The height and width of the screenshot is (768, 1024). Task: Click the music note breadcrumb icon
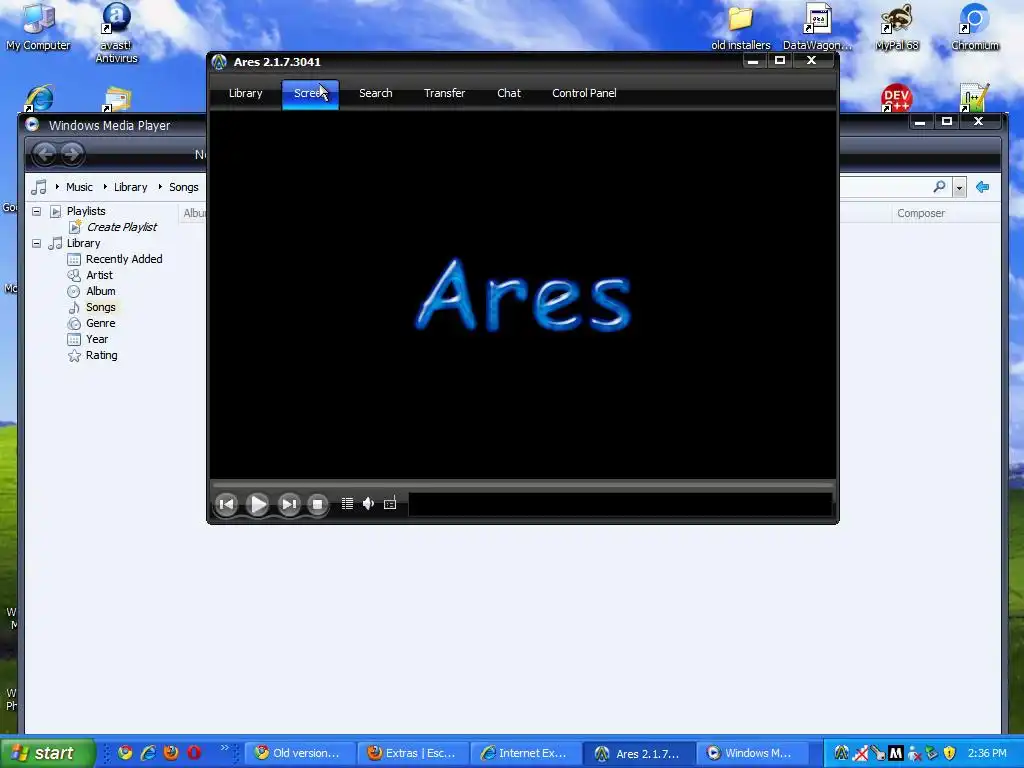pyautogui.click(x=39, y=187)
